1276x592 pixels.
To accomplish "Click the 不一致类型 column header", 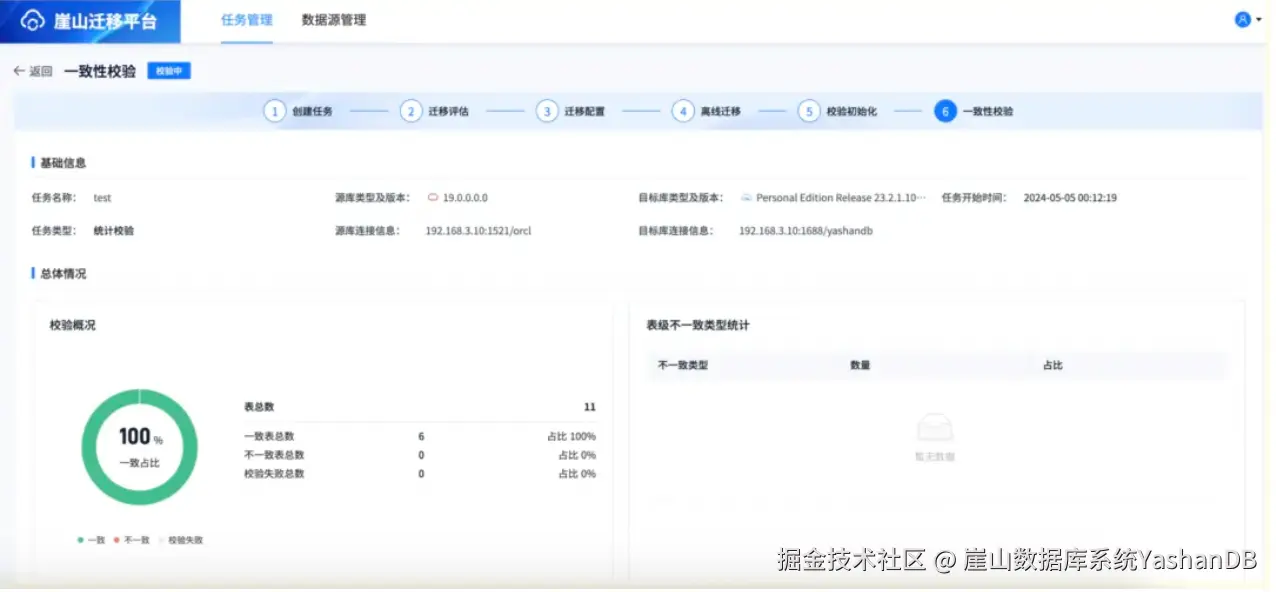I will pos(683,366).
